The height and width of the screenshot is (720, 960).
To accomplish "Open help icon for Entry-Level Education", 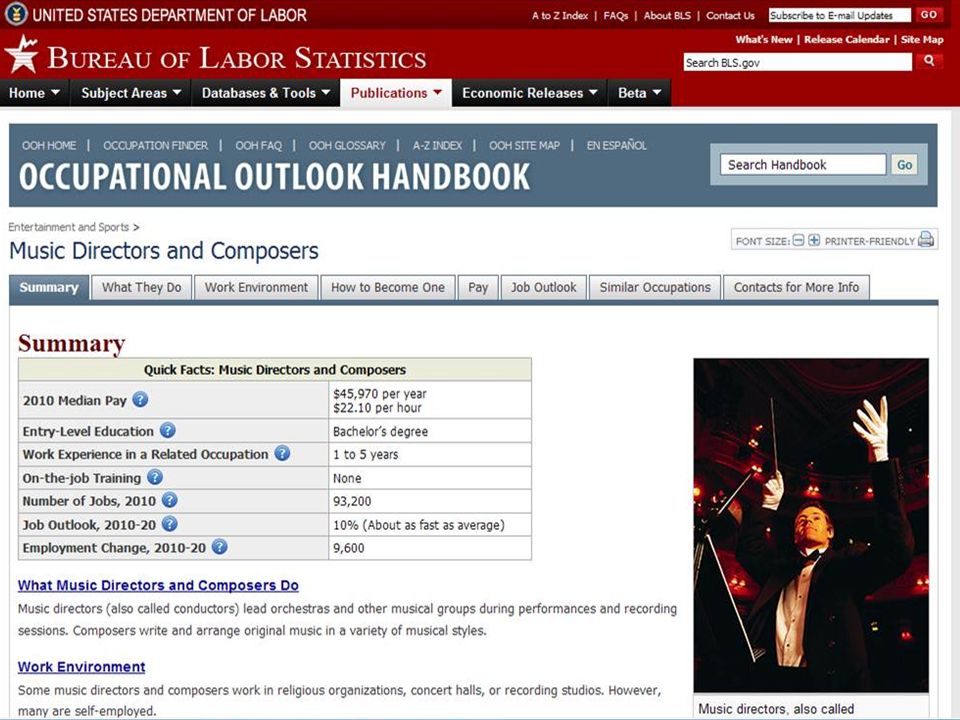I will click(x=168, y=430).
